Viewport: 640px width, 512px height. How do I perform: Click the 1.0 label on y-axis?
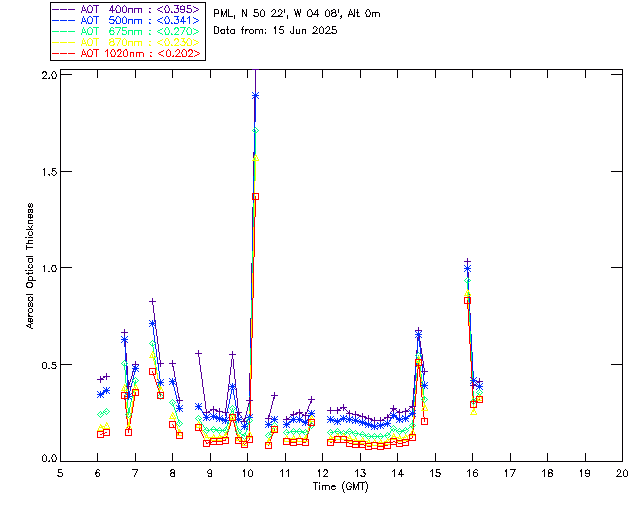(x=49, y=268)
